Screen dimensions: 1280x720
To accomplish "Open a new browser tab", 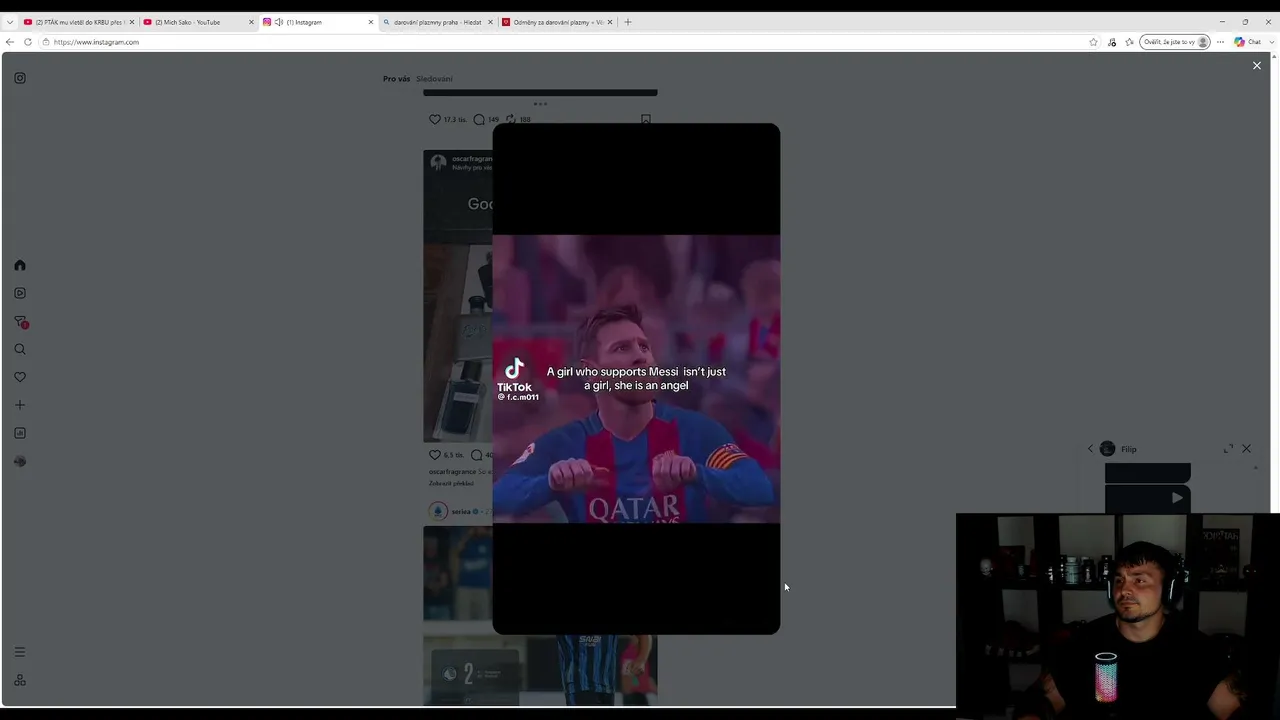I will [x=628, y=22].
